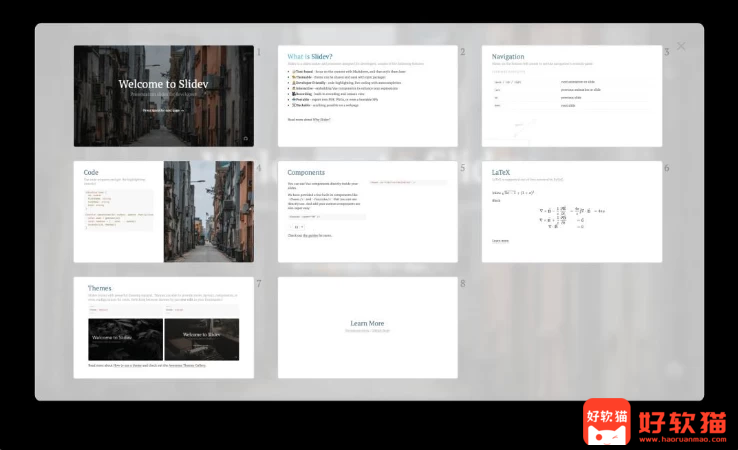Go to the Code slide thumbnail
This screenshot has width=738, height=450.
click(x=164, y=212)
